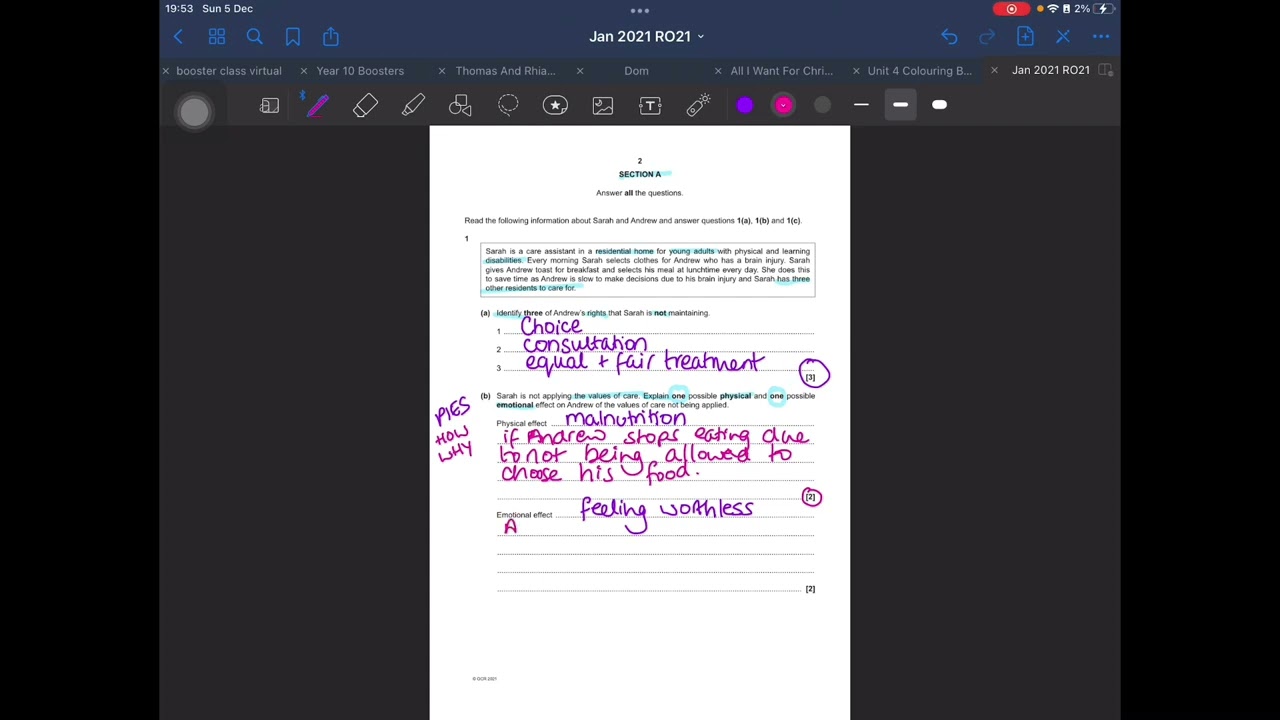This screenshot has width=1280, height=720.
Task: Close the editing toolbar with the X
Action: click(x=1063, y=37)
